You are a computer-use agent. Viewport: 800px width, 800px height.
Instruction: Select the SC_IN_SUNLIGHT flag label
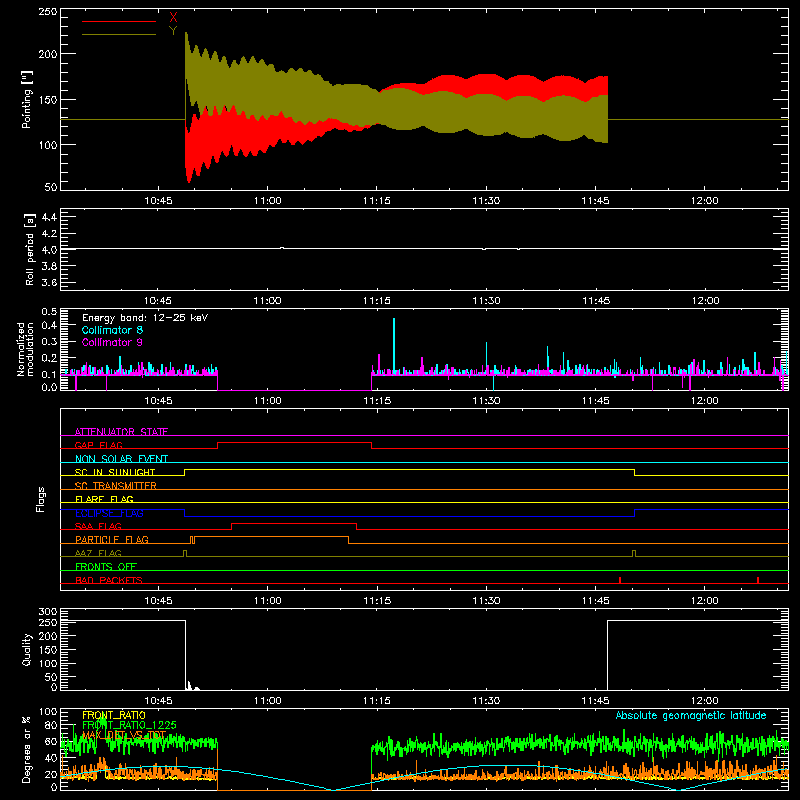(x=115, y=472)
